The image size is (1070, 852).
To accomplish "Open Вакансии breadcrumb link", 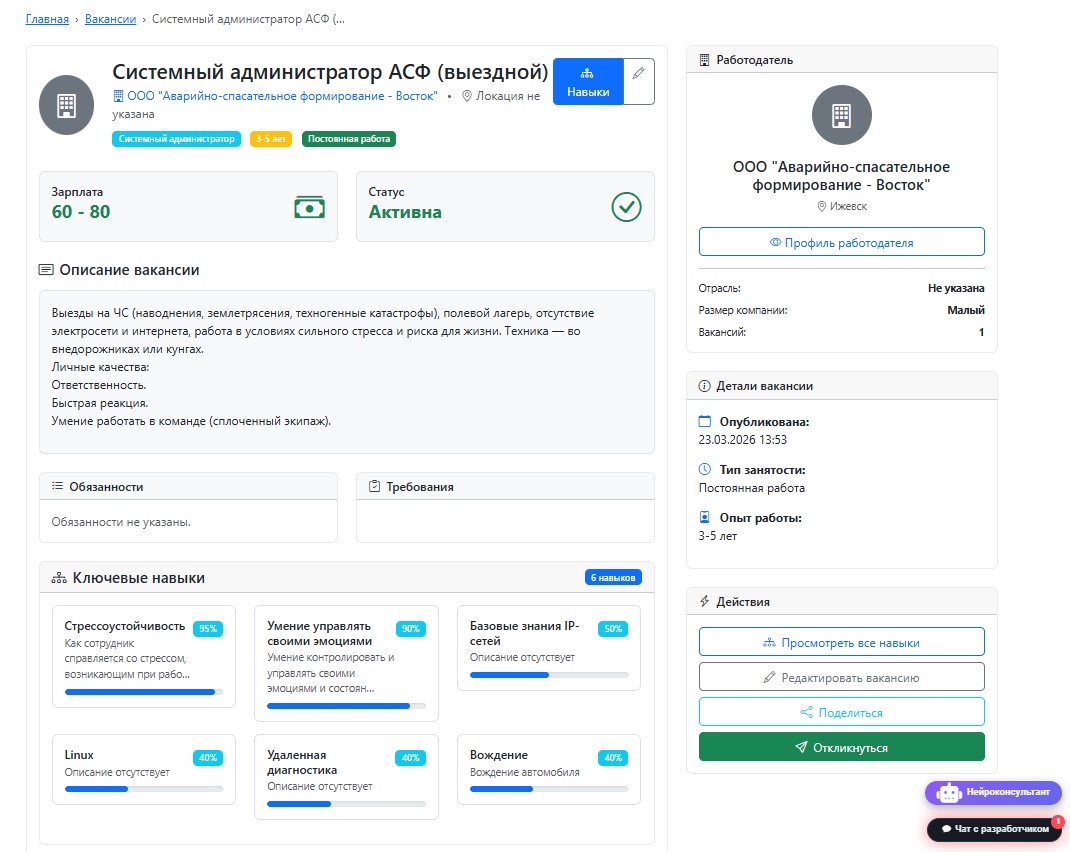I will click(x=111, y=19).
